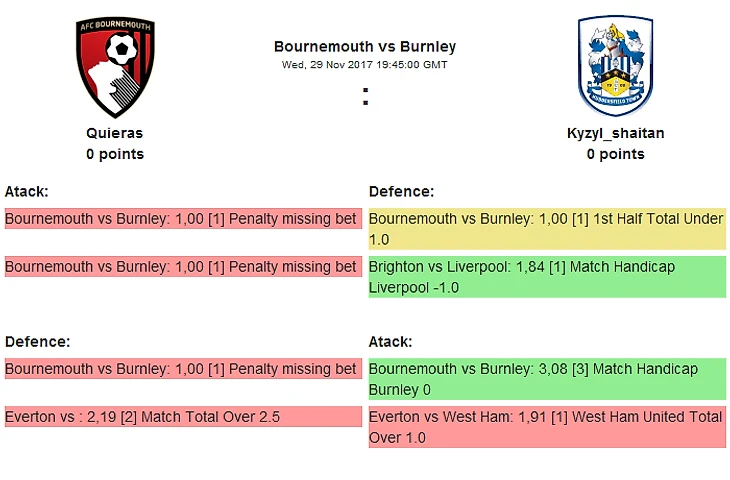Click the left Attack section heading
The height and width of the screenshot is (480, 730).
pos(27,191)
